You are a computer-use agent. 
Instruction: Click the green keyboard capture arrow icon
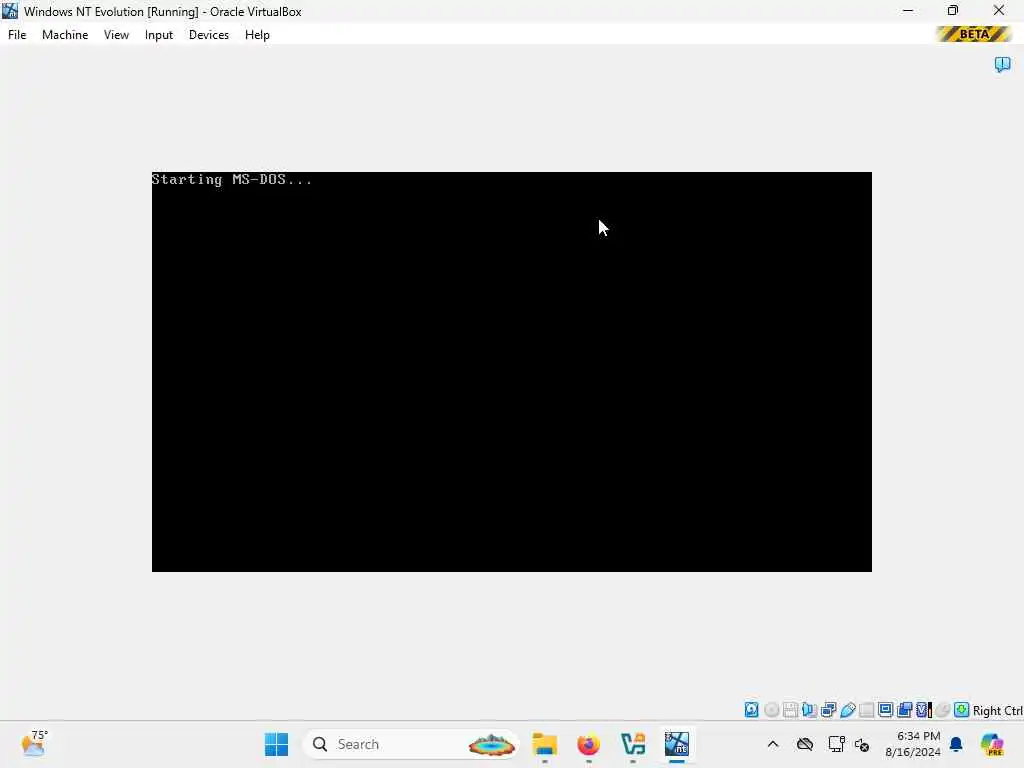pyautogui.click(x=961, y=710)
